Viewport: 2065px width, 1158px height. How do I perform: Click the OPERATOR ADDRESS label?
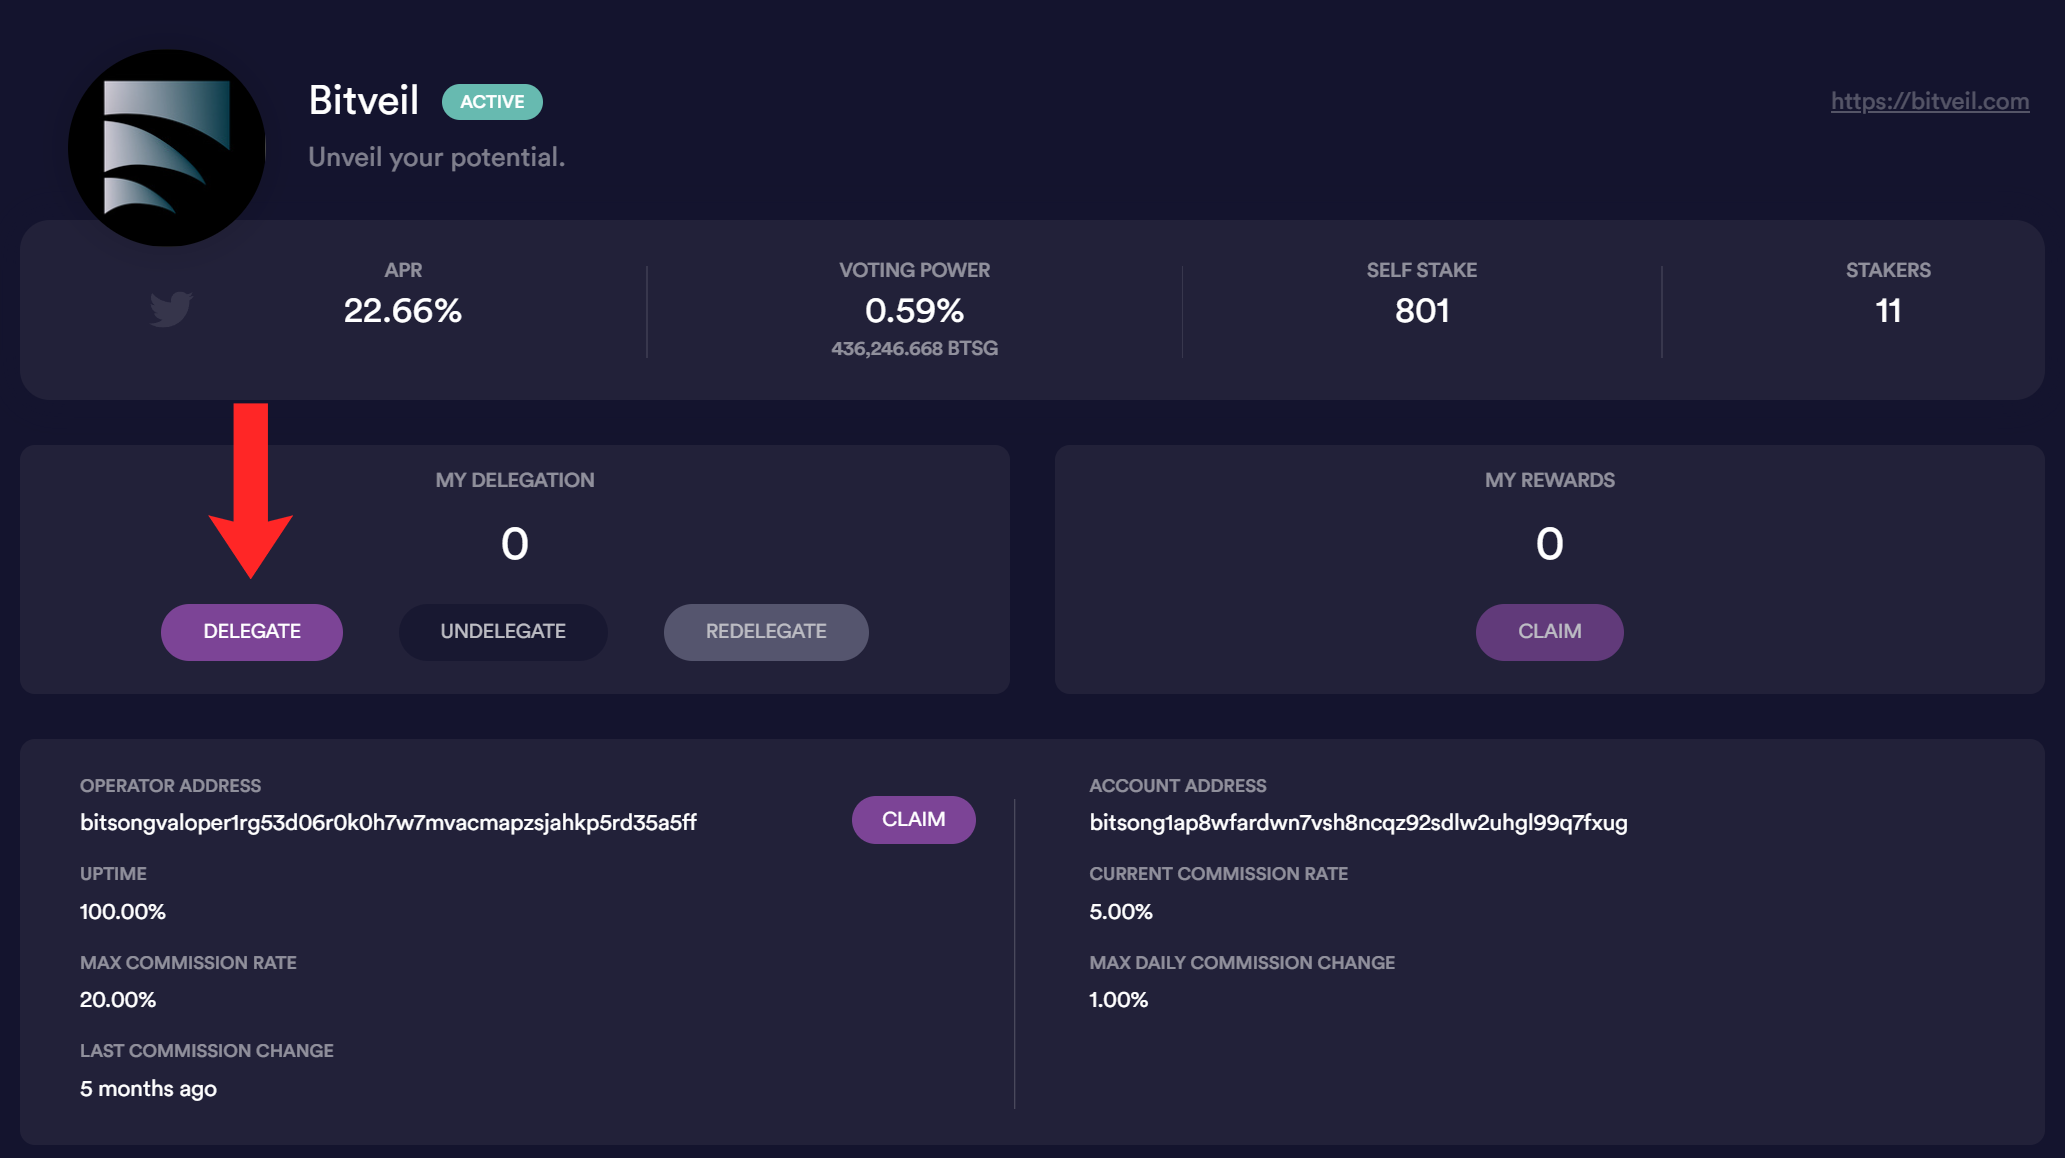click(x=170, y=786)
